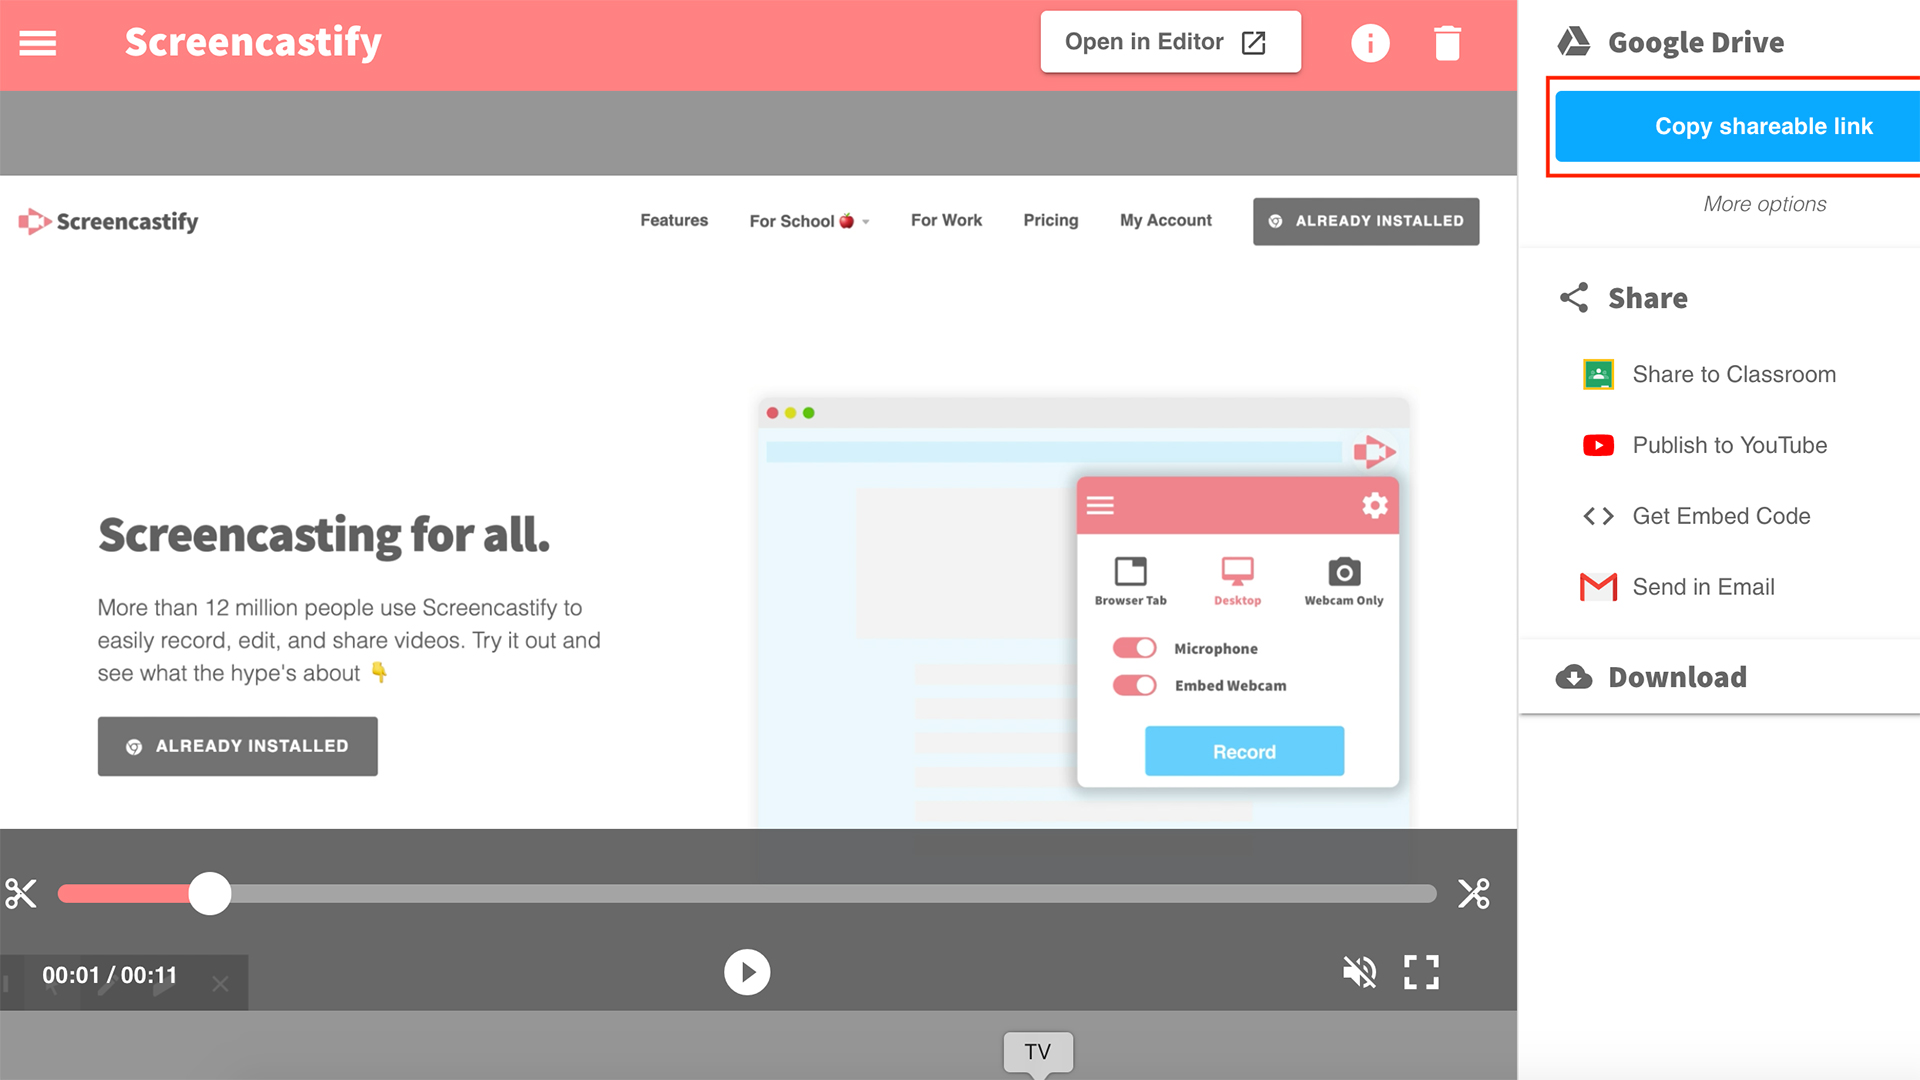Open in Editor using toolbar button

pyautogui.click(x=1166, y=42)
